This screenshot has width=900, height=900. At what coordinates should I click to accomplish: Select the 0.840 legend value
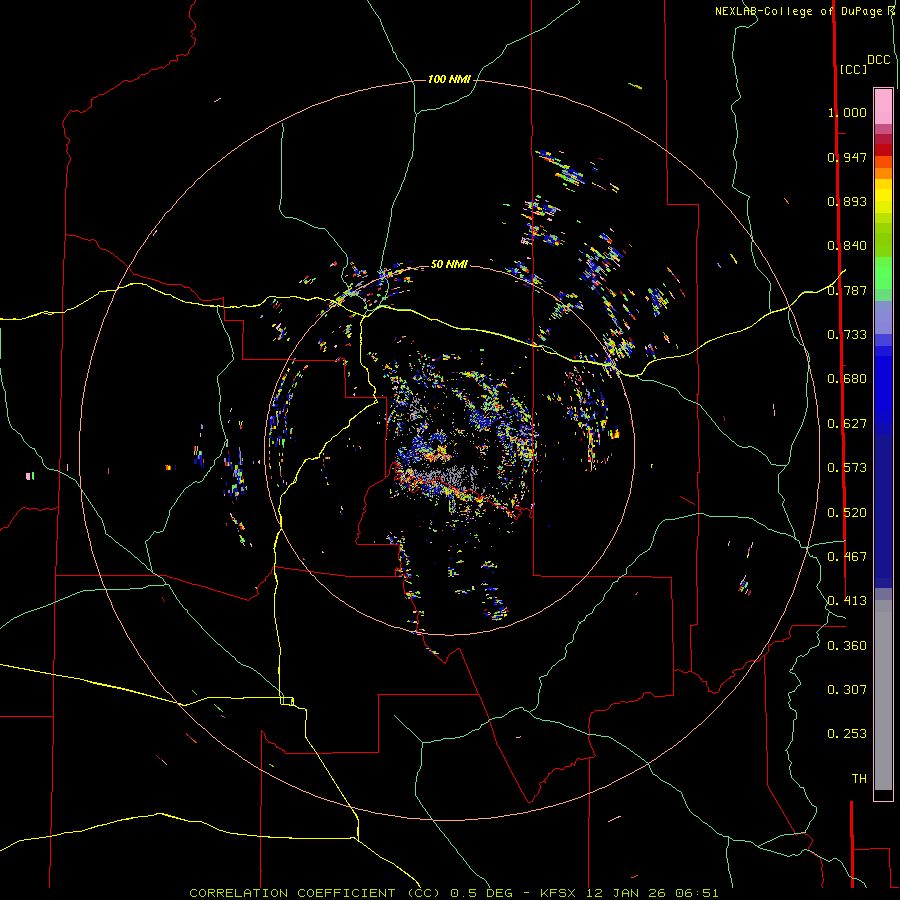click(847, 246)
